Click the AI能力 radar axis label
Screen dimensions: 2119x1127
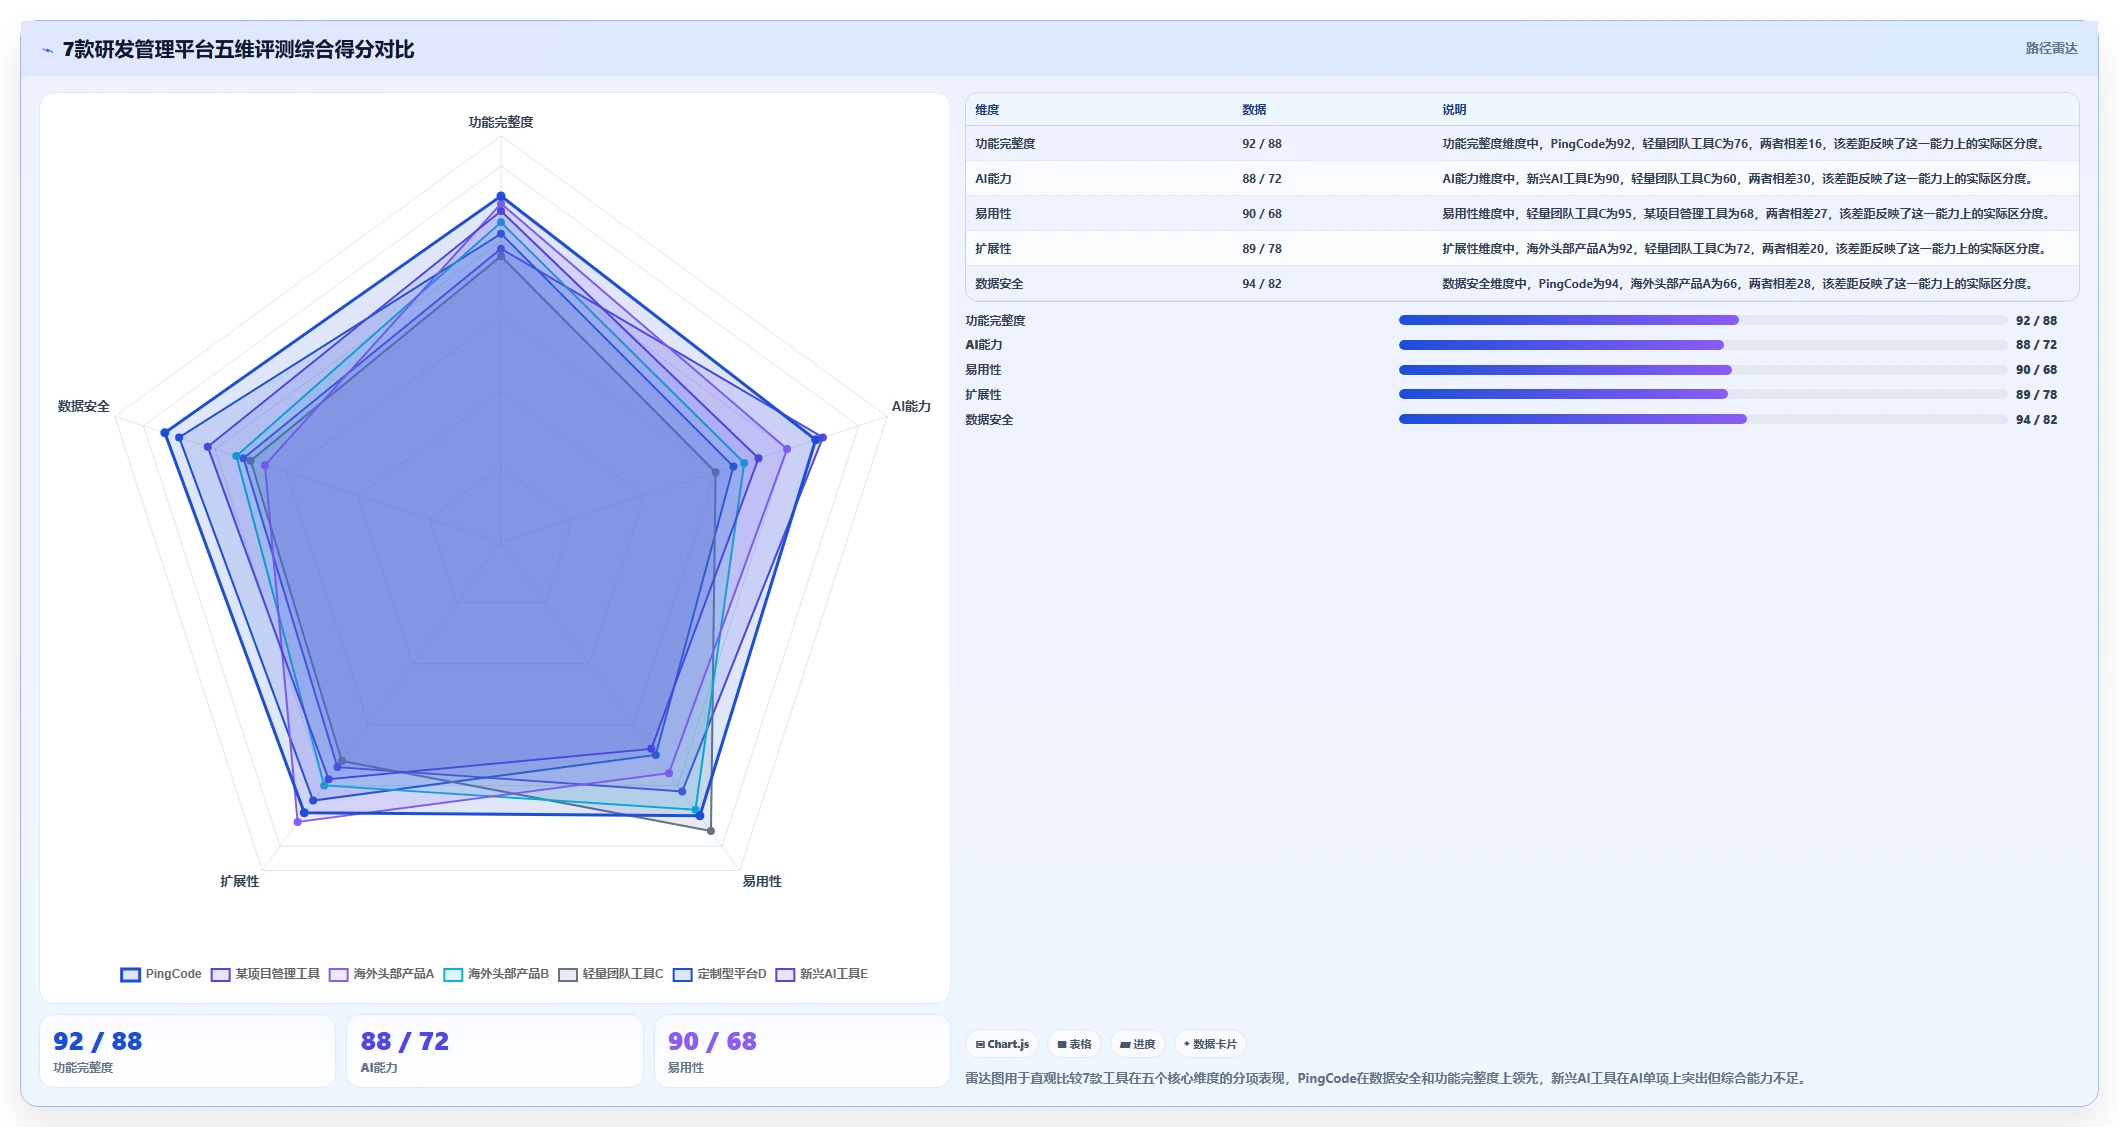911,406
